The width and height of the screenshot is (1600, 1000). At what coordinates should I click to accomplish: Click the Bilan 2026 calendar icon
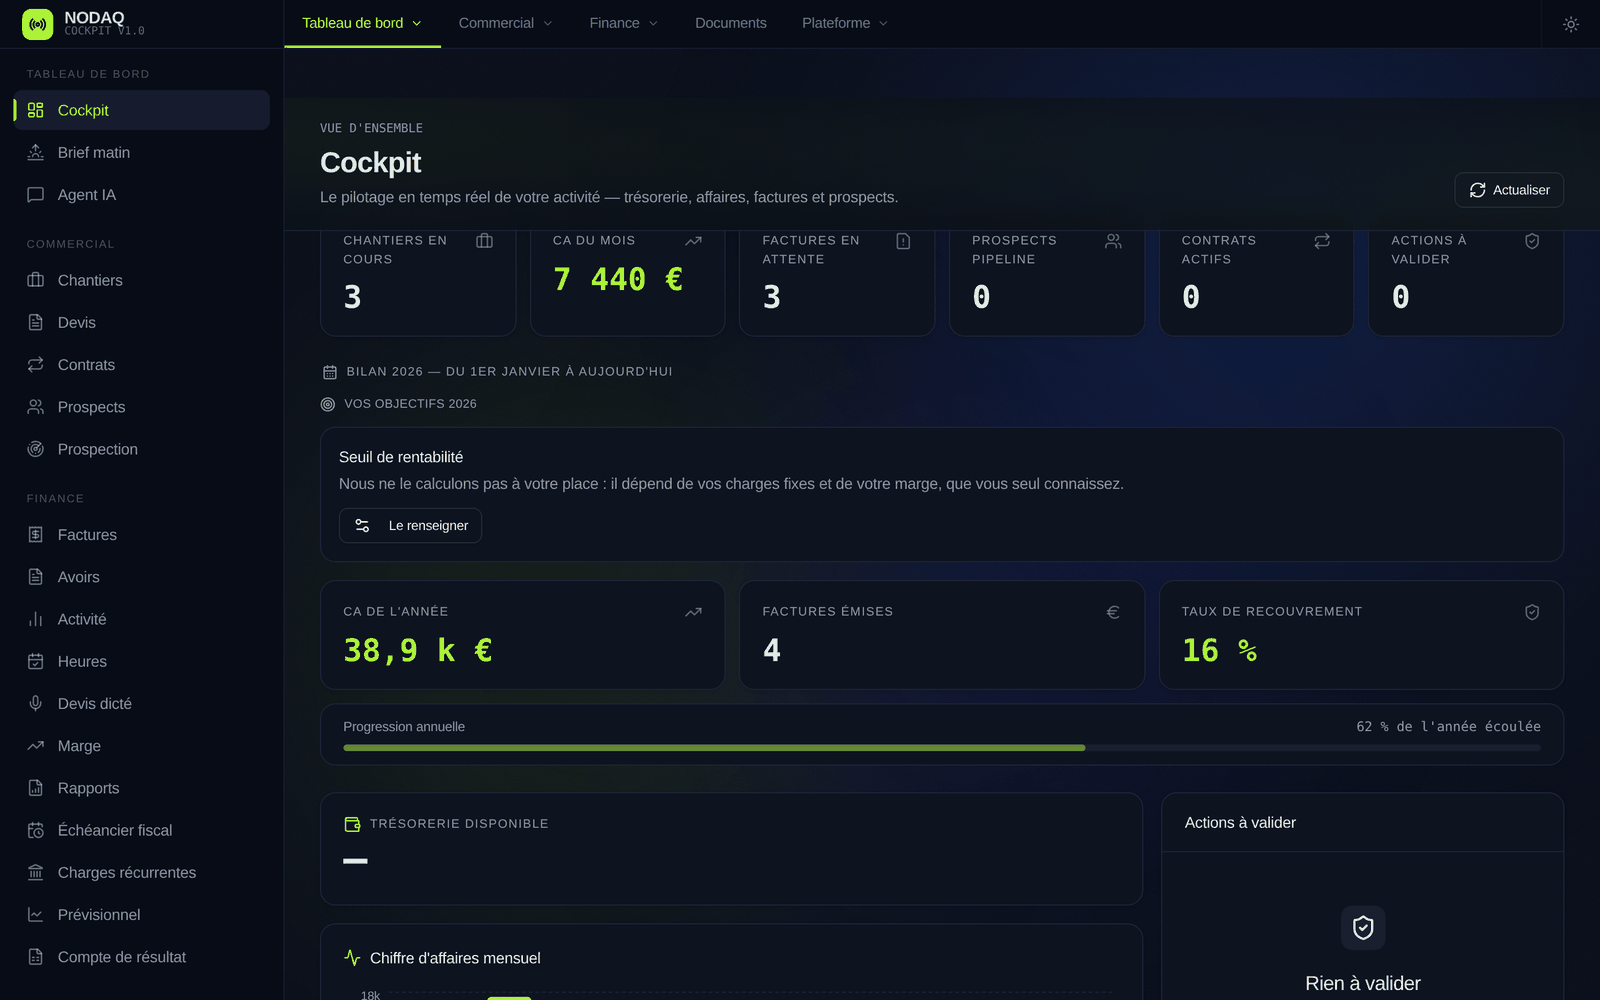click(330, 372)
